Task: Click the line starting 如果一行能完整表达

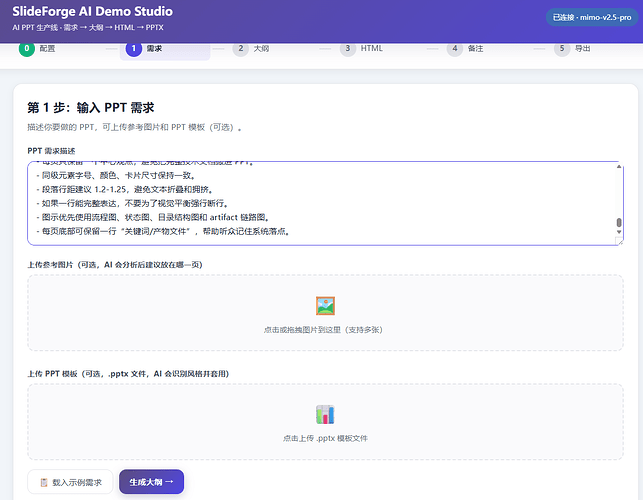Action: coord(133,203)
